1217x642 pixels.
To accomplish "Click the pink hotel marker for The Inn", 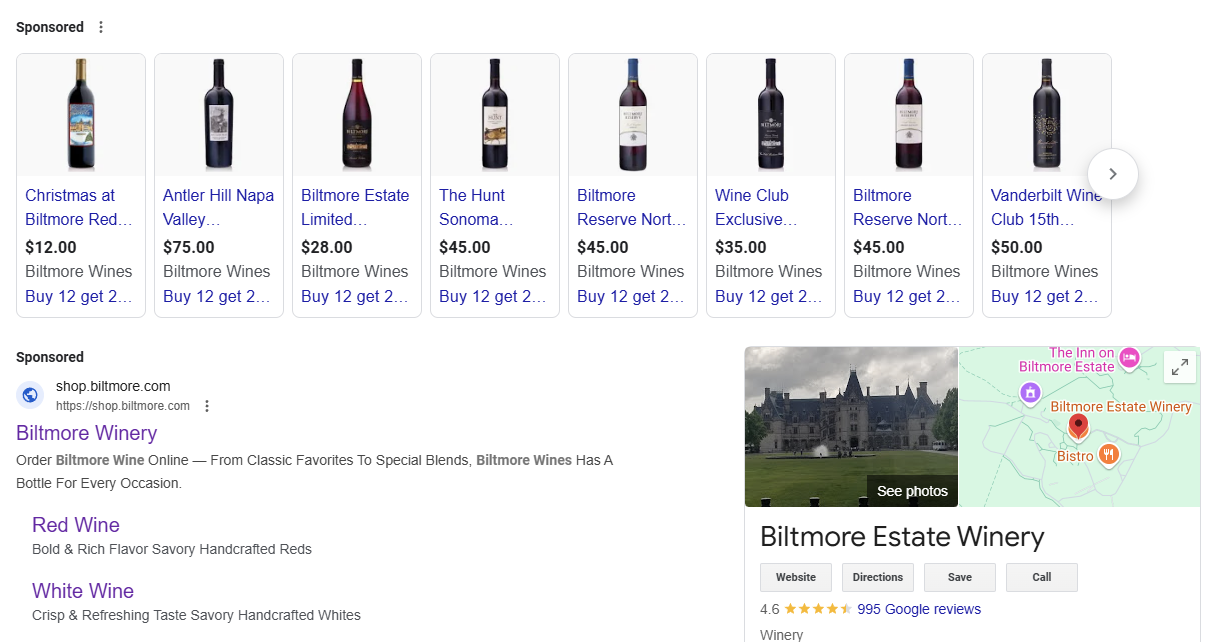I will click(1129, 357).
